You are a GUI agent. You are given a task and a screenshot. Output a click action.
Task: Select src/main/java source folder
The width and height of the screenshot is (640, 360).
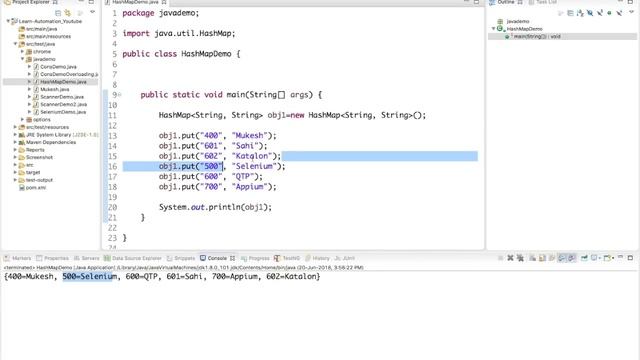pyautogui.click(x=41, y=29)
